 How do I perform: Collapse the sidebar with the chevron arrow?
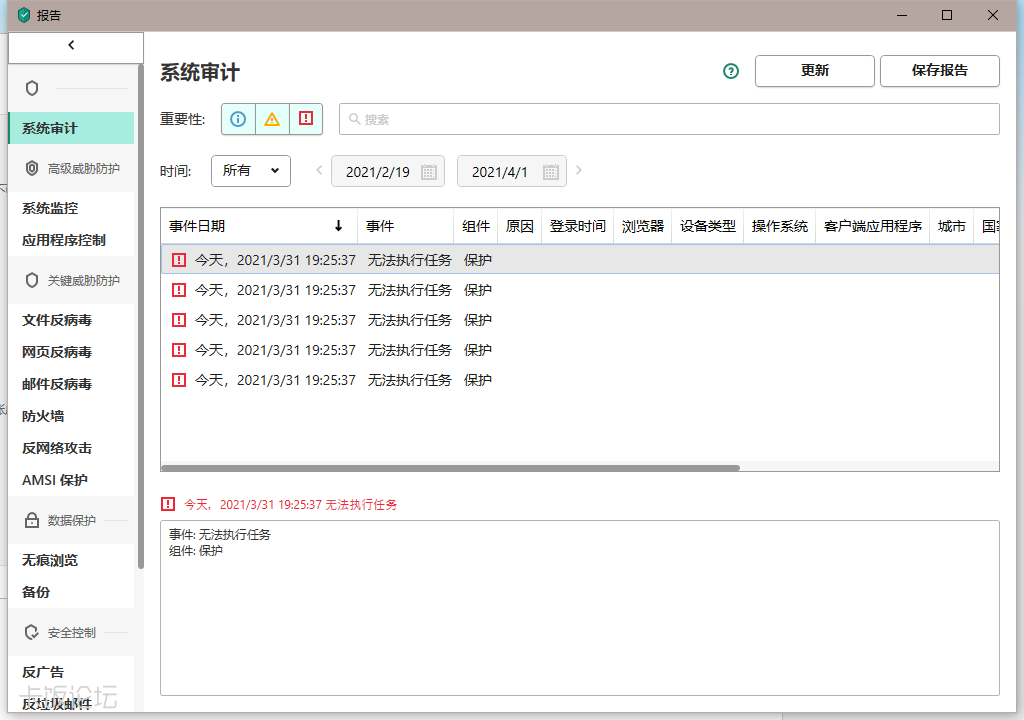coord(70,44)
